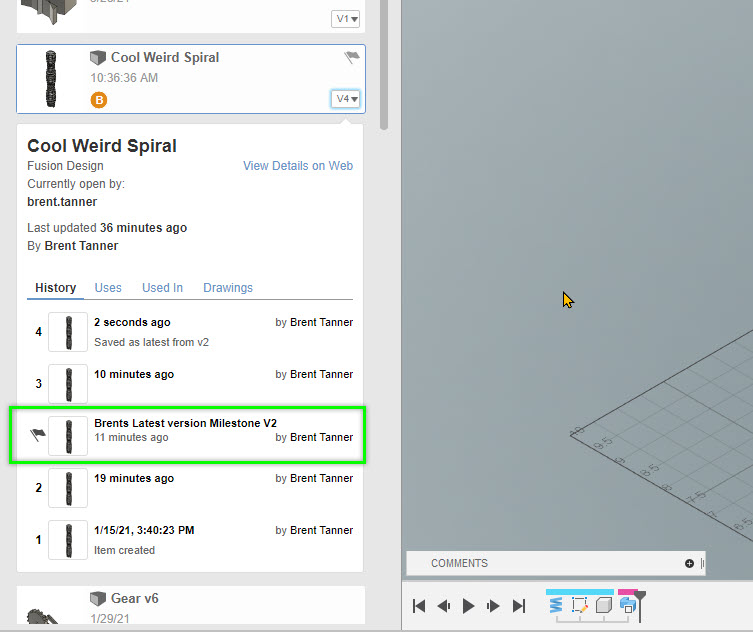This screenshot has height=632, width=753.
Task: Select the blue Form feature in the timeline
Action: pos(627,605)
